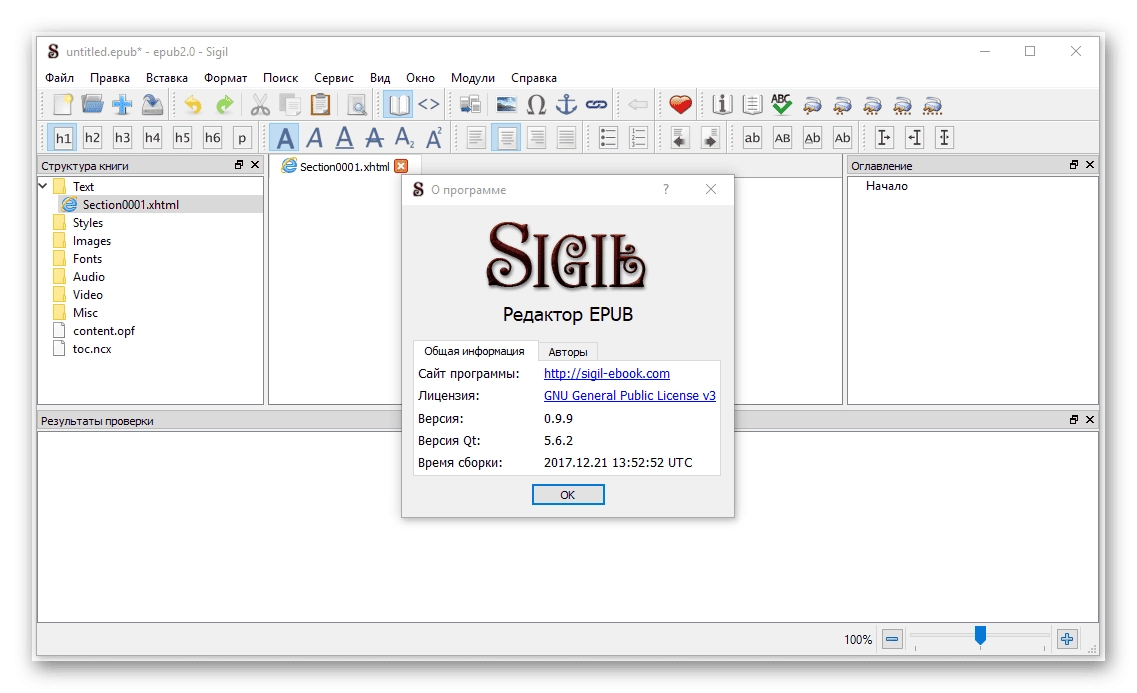The width and height of the screenshot is (1137, 693).
Task: Generate Table of Contents icon
Action: click(x=752, y=105)
